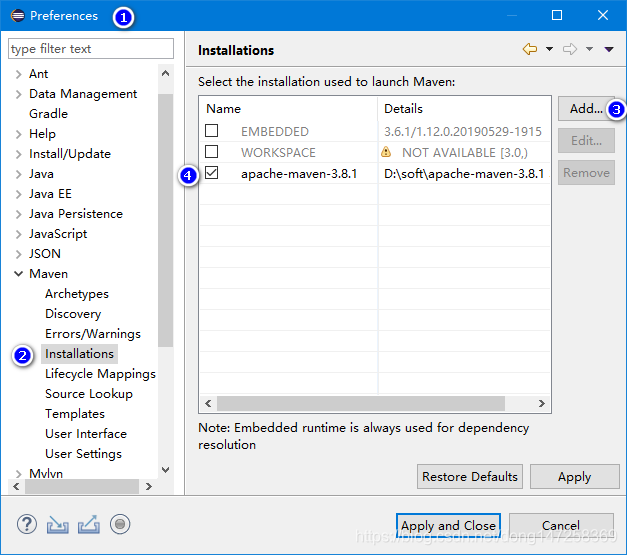Viewport: 627px width, 555px height.
Task: Expand the Data Management node
Action: click(18, 94)
